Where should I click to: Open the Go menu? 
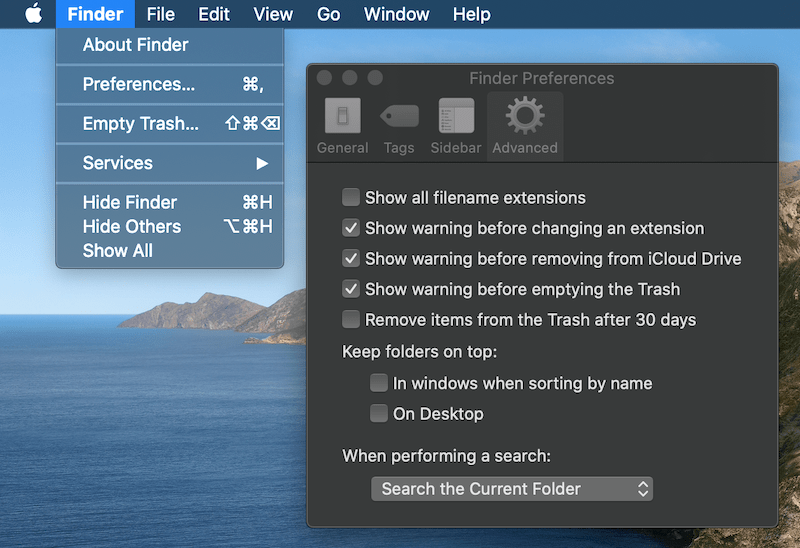pyautogui.click(x=329, y=14)
